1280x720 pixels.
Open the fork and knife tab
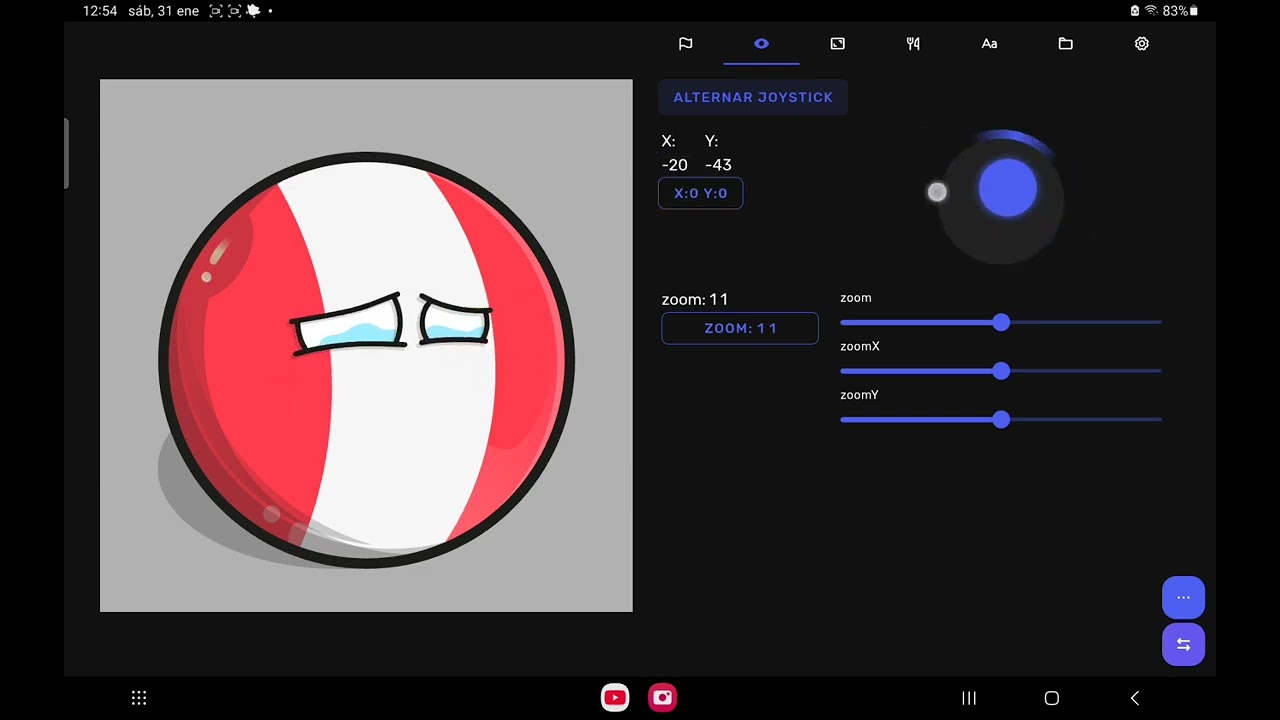click(913, 44)
